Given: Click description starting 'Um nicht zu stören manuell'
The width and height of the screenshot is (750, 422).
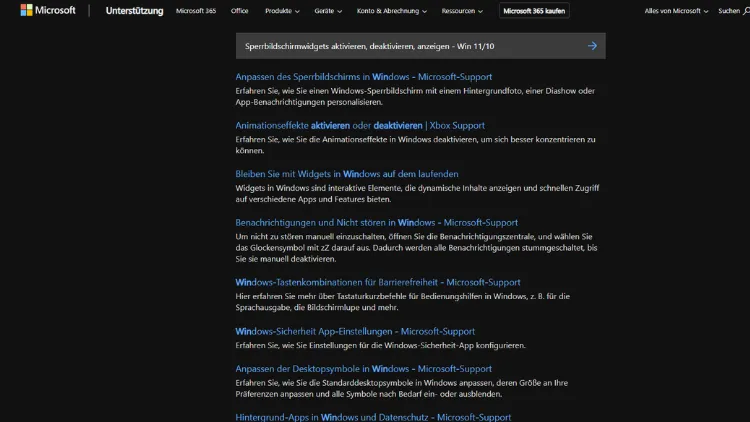Looking at the screenshot, I should pyautogui.click(x=416, y=248).
